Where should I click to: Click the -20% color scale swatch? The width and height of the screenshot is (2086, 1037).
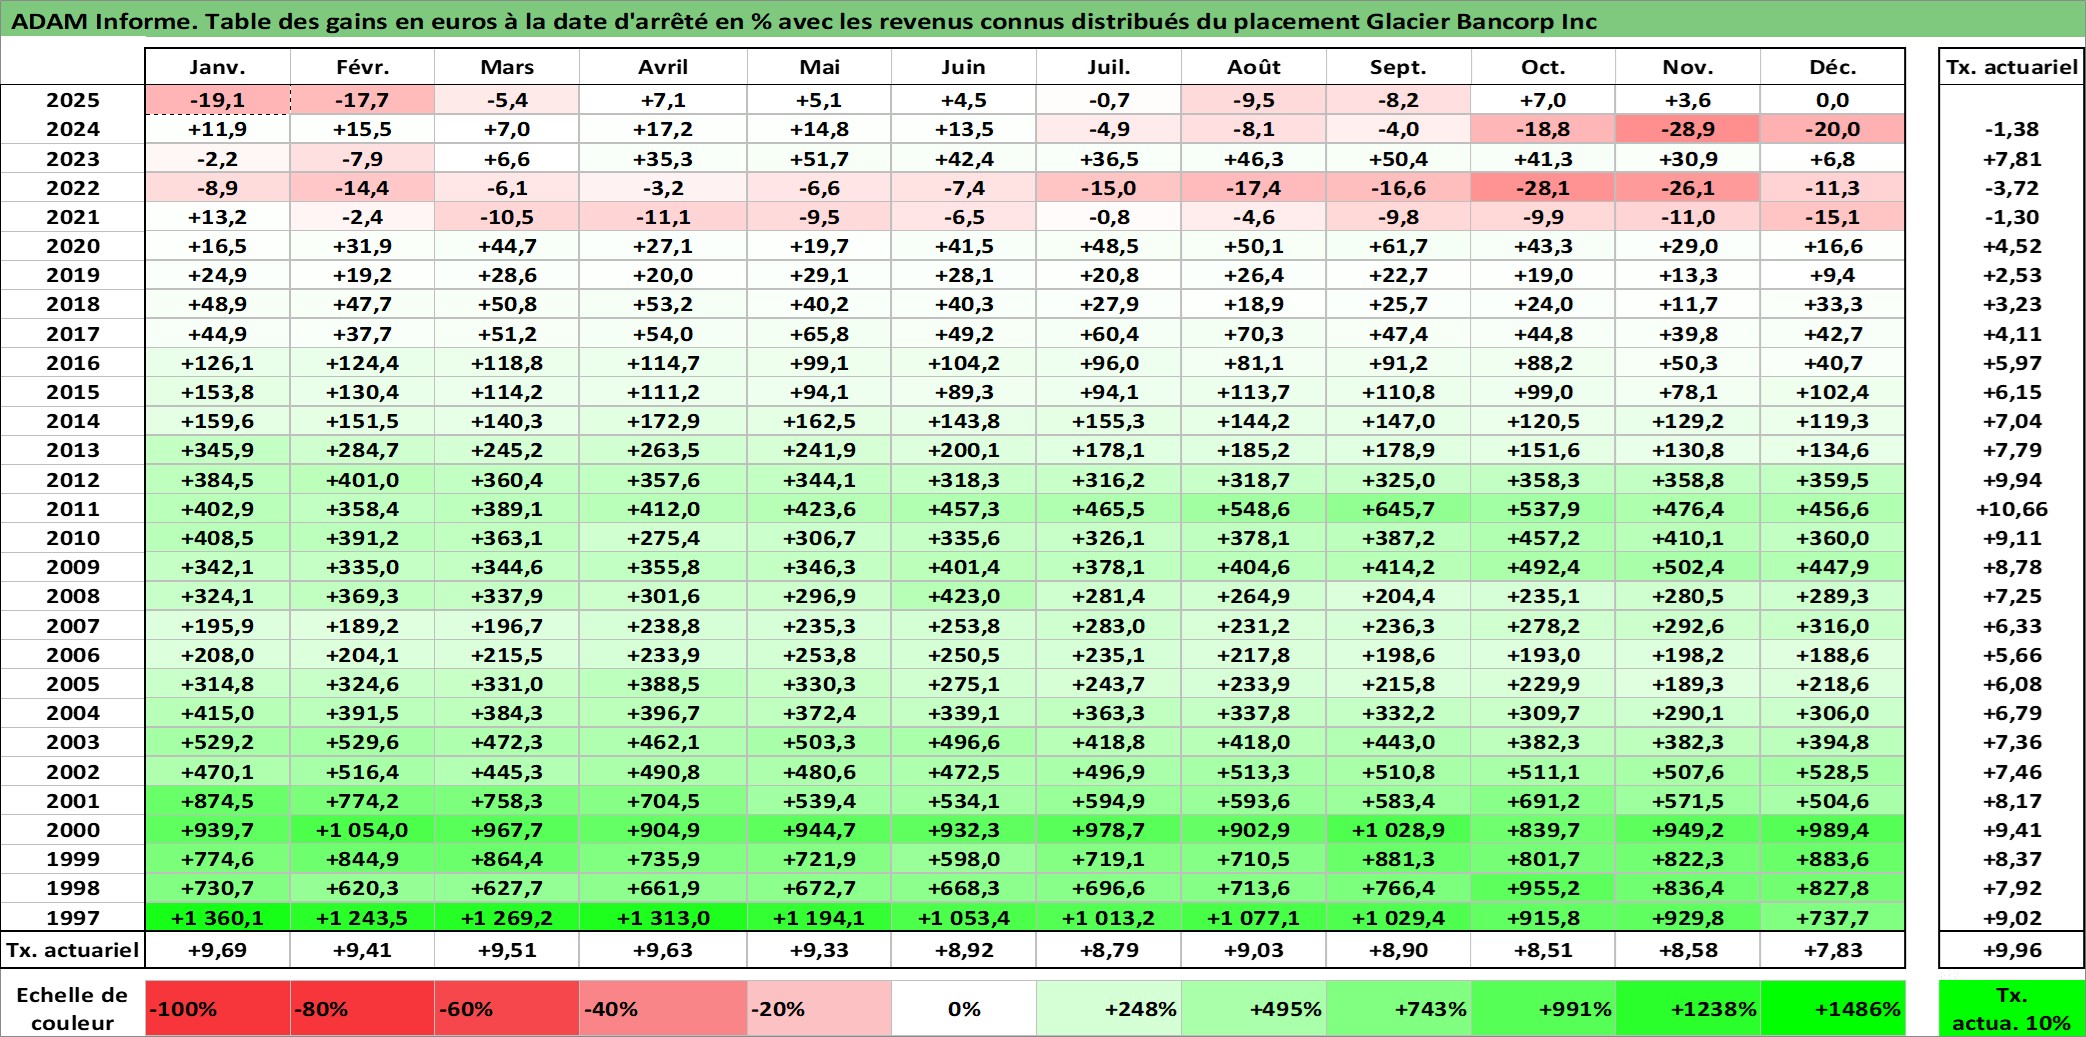click(x=819, y=1008)
